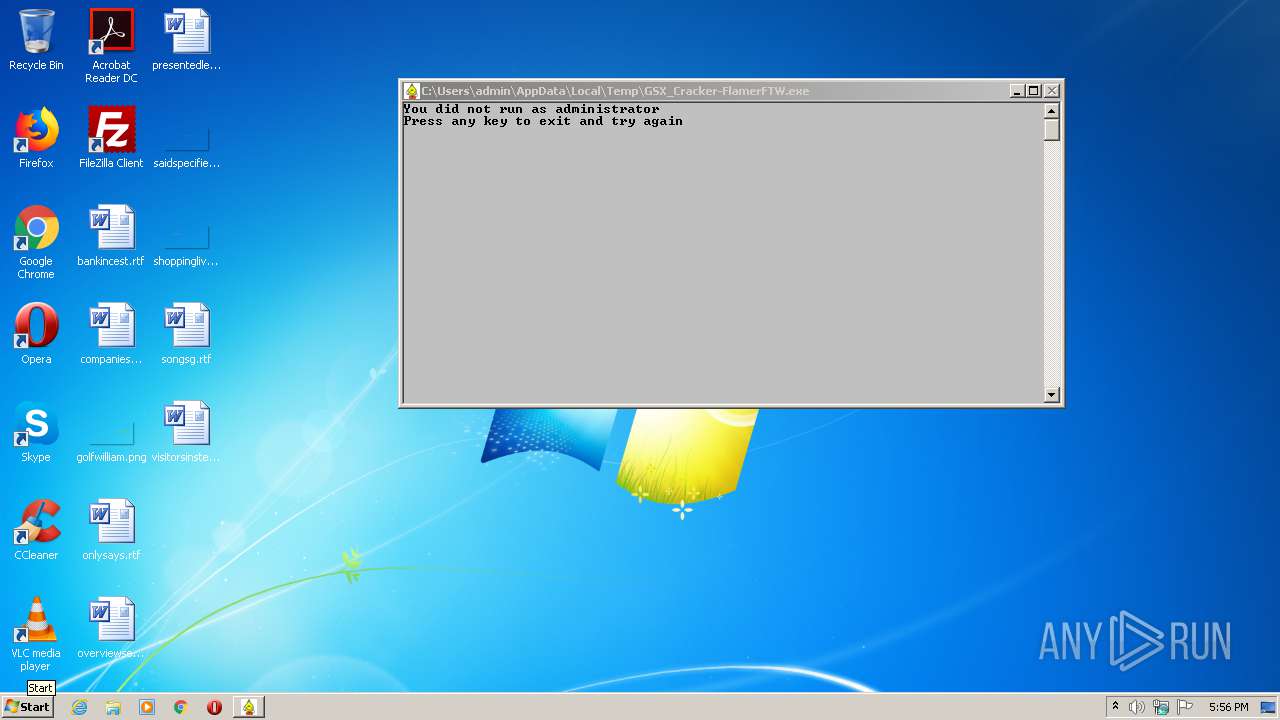1280x720 pixels.
Task: Launch Acrobat Reader DC shortcut
Action: click(x=111, y=46)
